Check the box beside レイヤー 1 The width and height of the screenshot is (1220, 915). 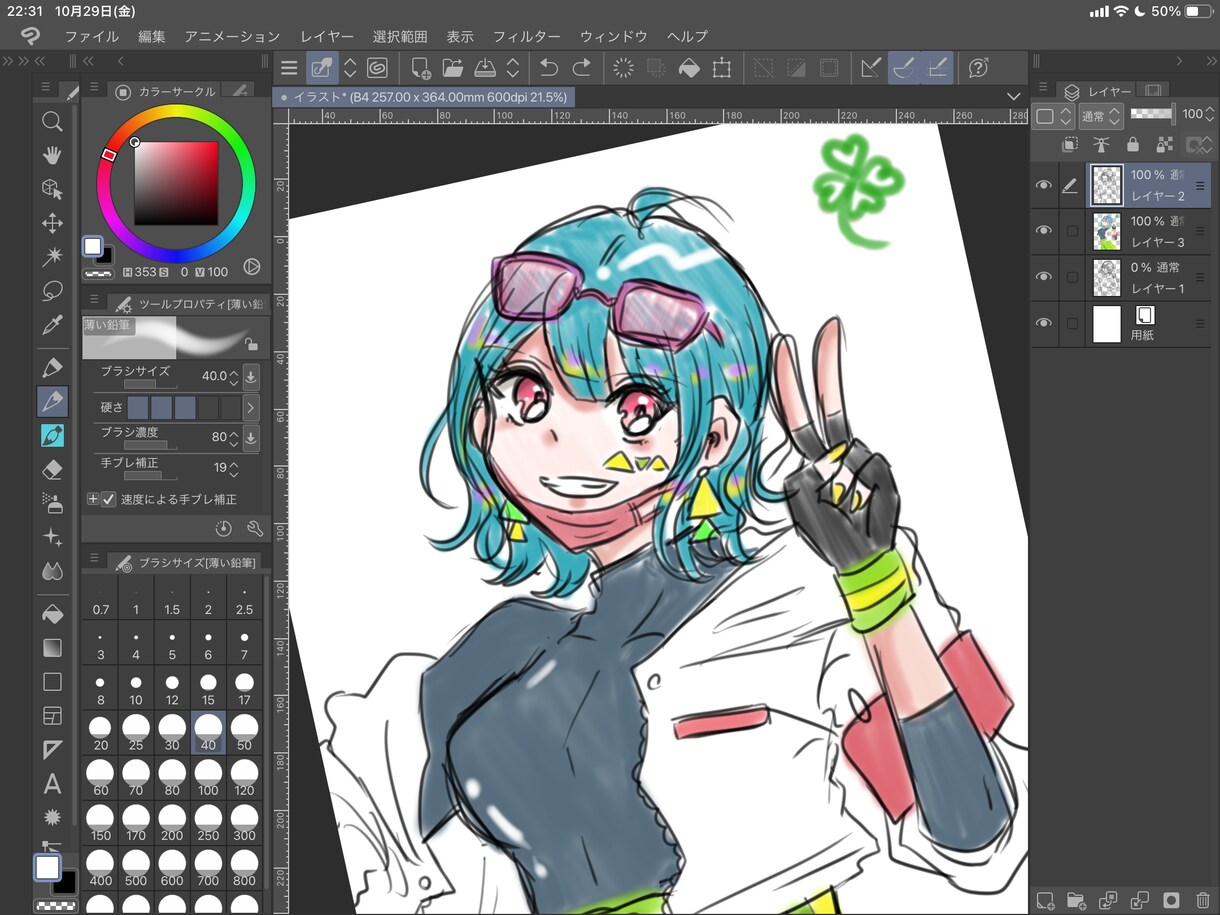(x=1073, y=277)
